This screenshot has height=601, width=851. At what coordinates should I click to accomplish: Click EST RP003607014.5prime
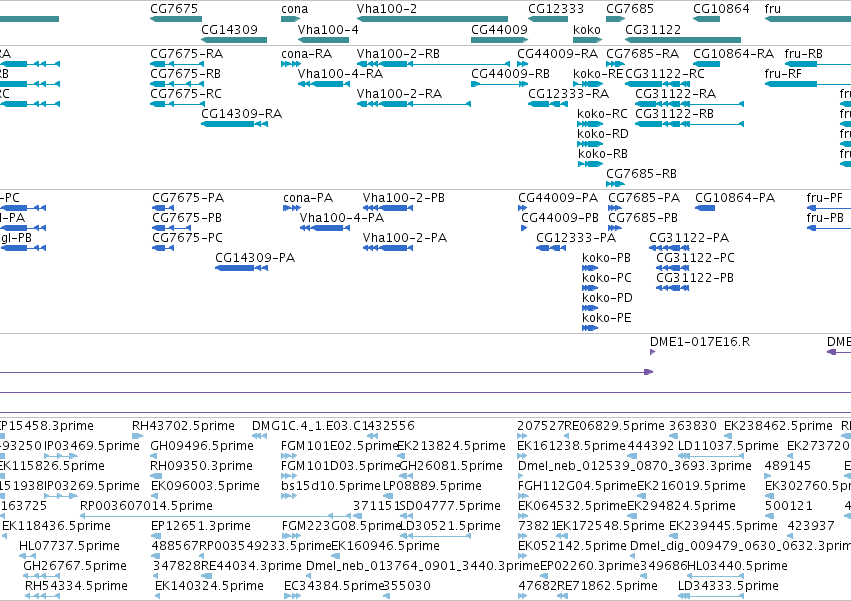[x=147, y=507]
